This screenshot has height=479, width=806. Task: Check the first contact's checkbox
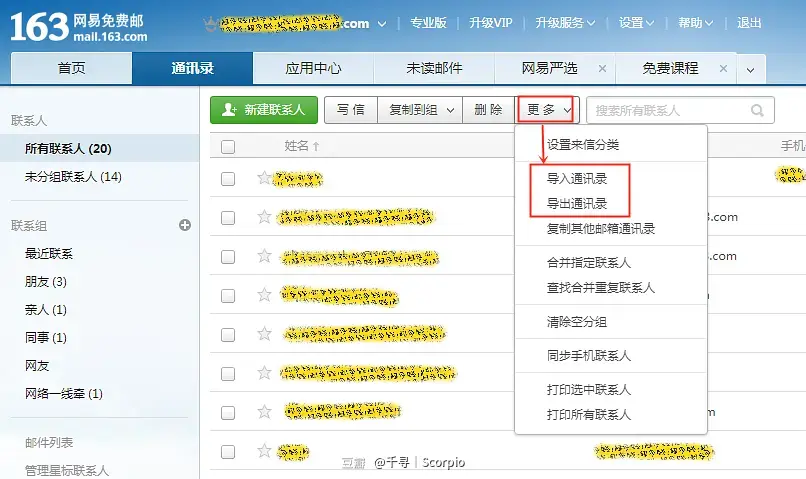[228, 179]
